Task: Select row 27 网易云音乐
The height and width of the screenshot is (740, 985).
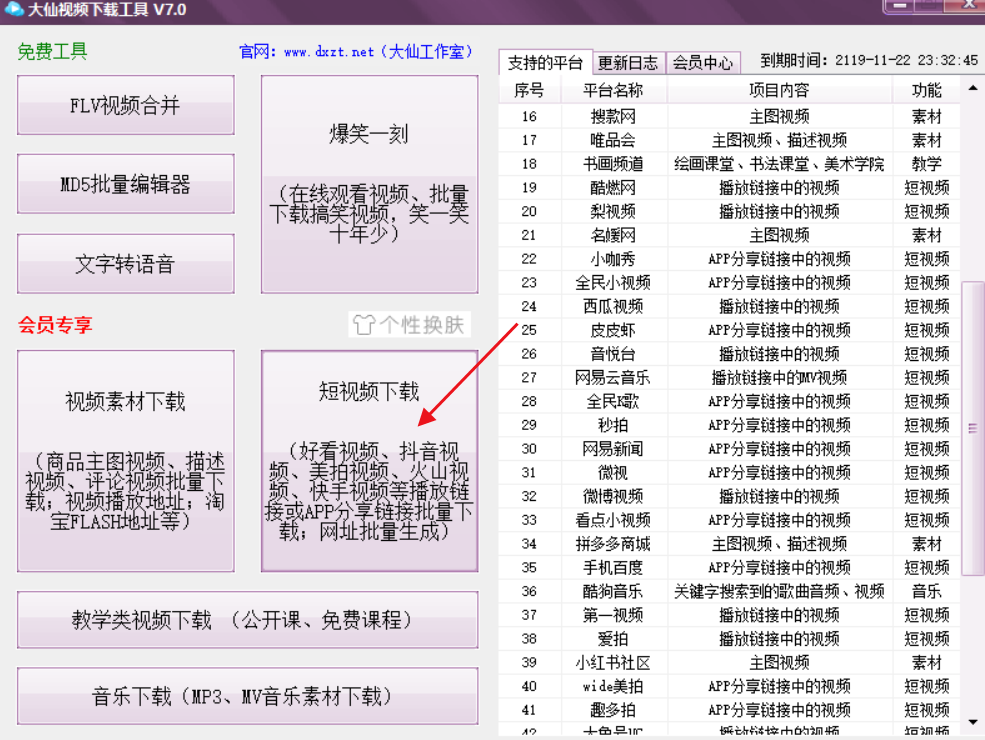Action: point(729,378)
